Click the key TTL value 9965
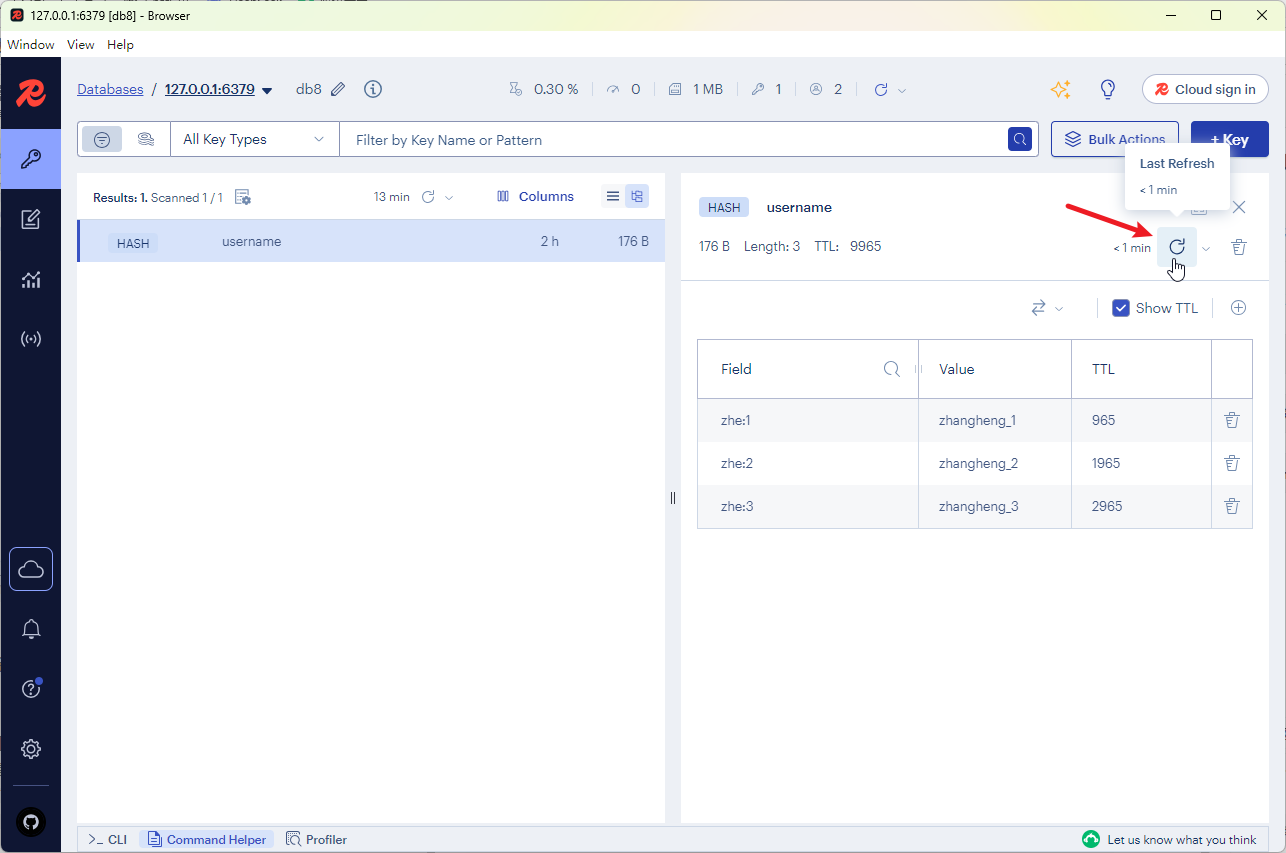Image resolution: width=1286 pixels, height=853 pixels. [866, 246]
